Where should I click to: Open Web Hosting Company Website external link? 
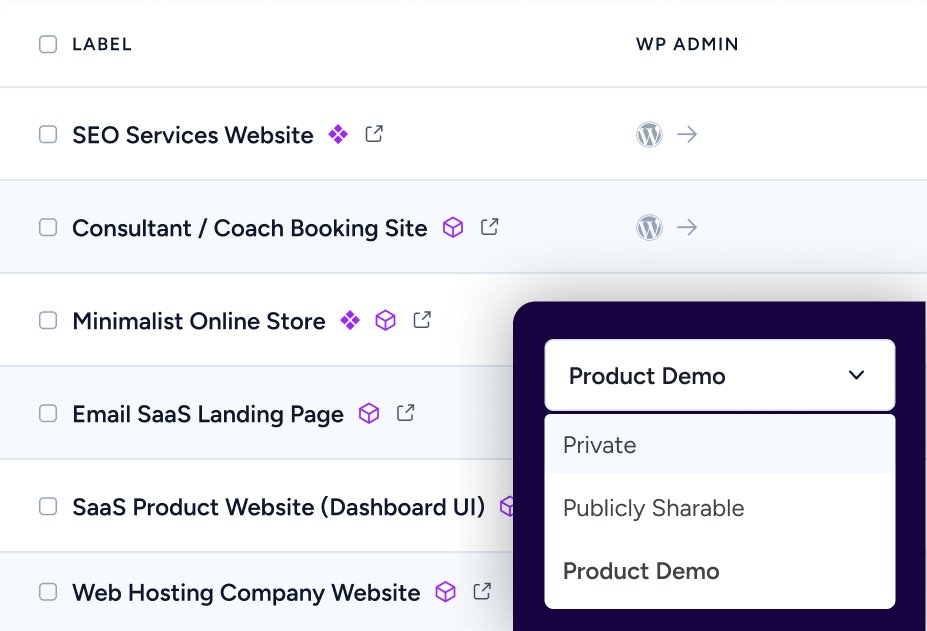[x=482, y=592]
